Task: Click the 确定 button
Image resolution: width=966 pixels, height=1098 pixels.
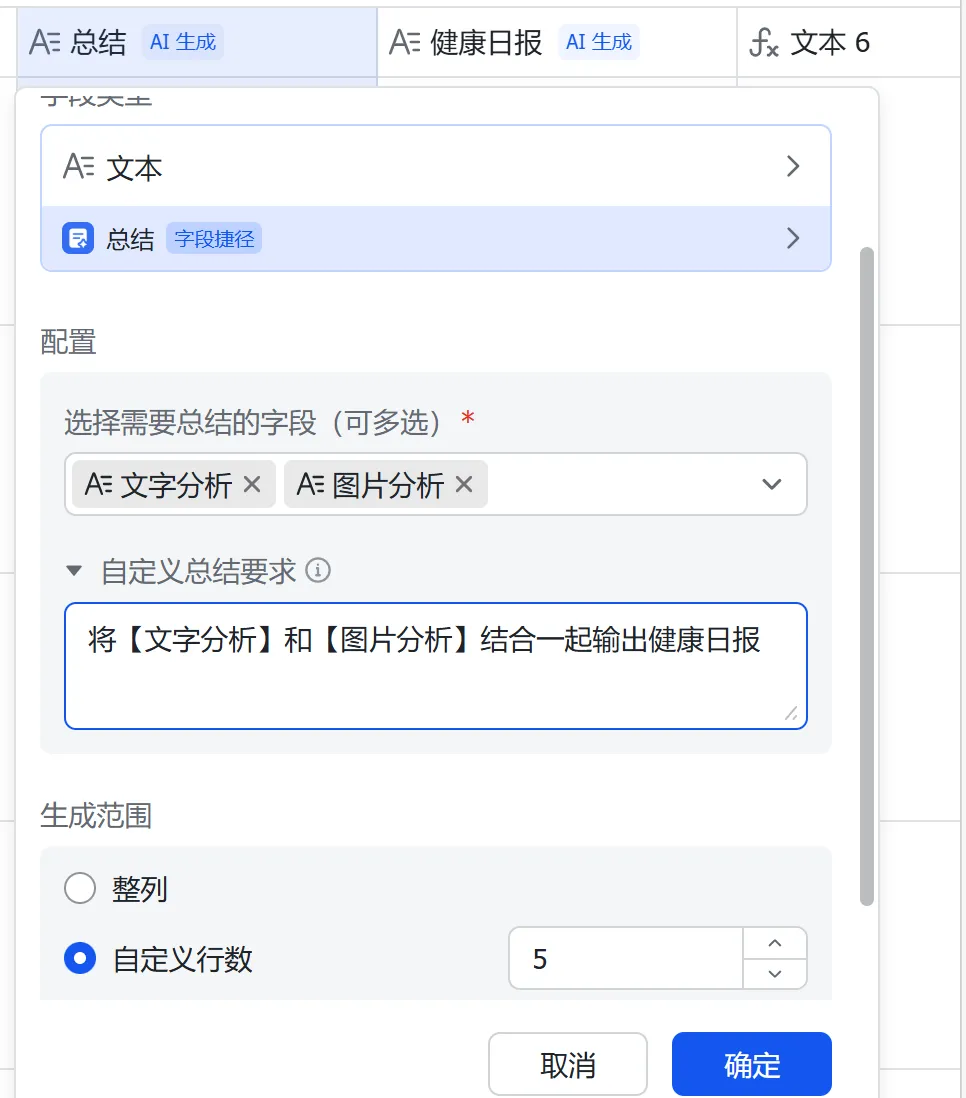Action: click(x=751, y=1064)
